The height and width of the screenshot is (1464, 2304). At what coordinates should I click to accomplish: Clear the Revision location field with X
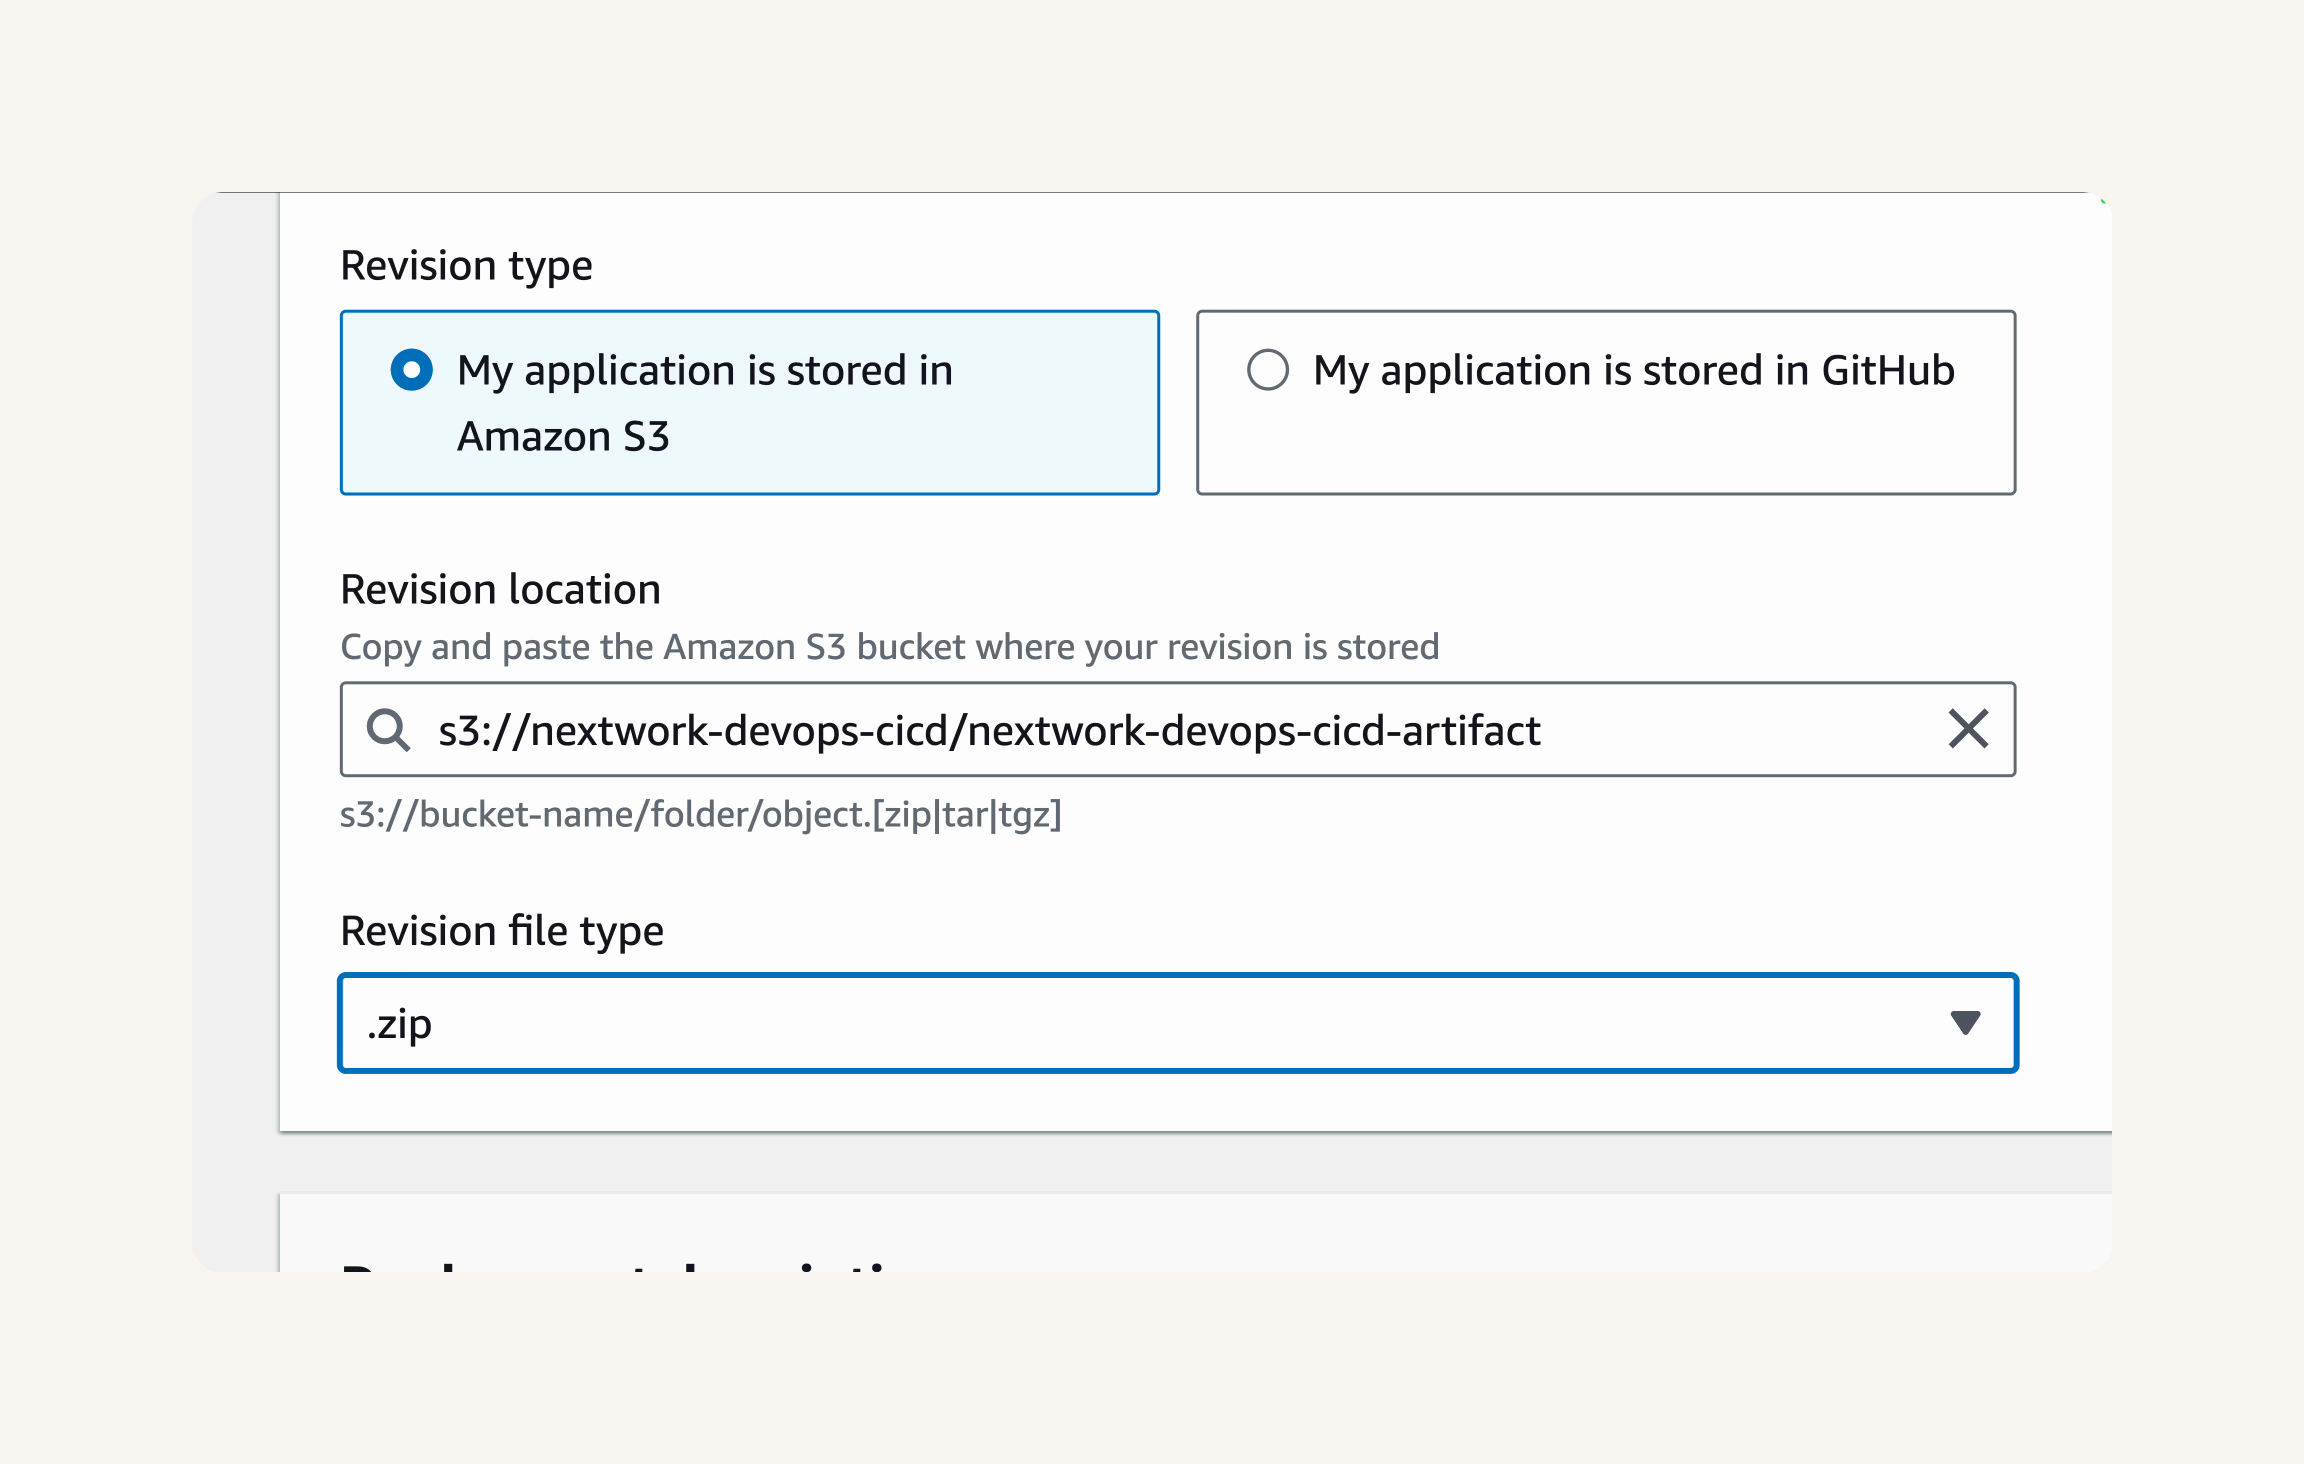point(1967,729)
